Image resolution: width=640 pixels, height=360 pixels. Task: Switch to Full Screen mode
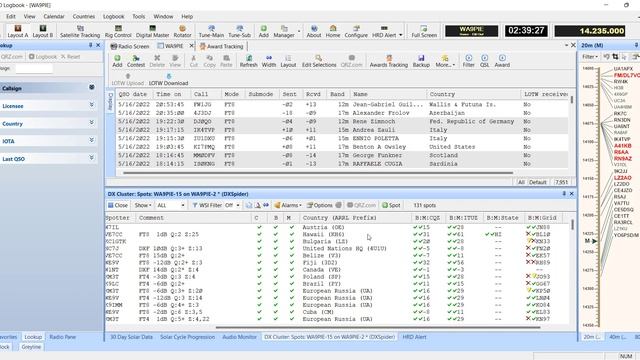(424, 31)
